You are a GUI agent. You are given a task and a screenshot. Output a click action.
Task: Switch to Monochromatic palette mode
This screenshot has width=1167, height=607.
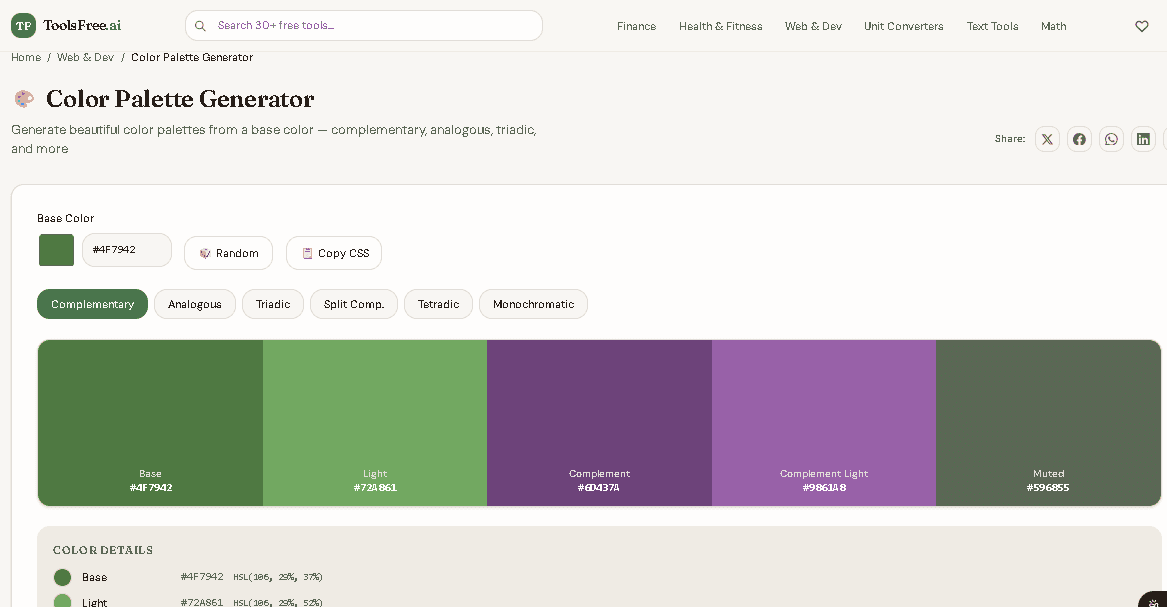533,304
